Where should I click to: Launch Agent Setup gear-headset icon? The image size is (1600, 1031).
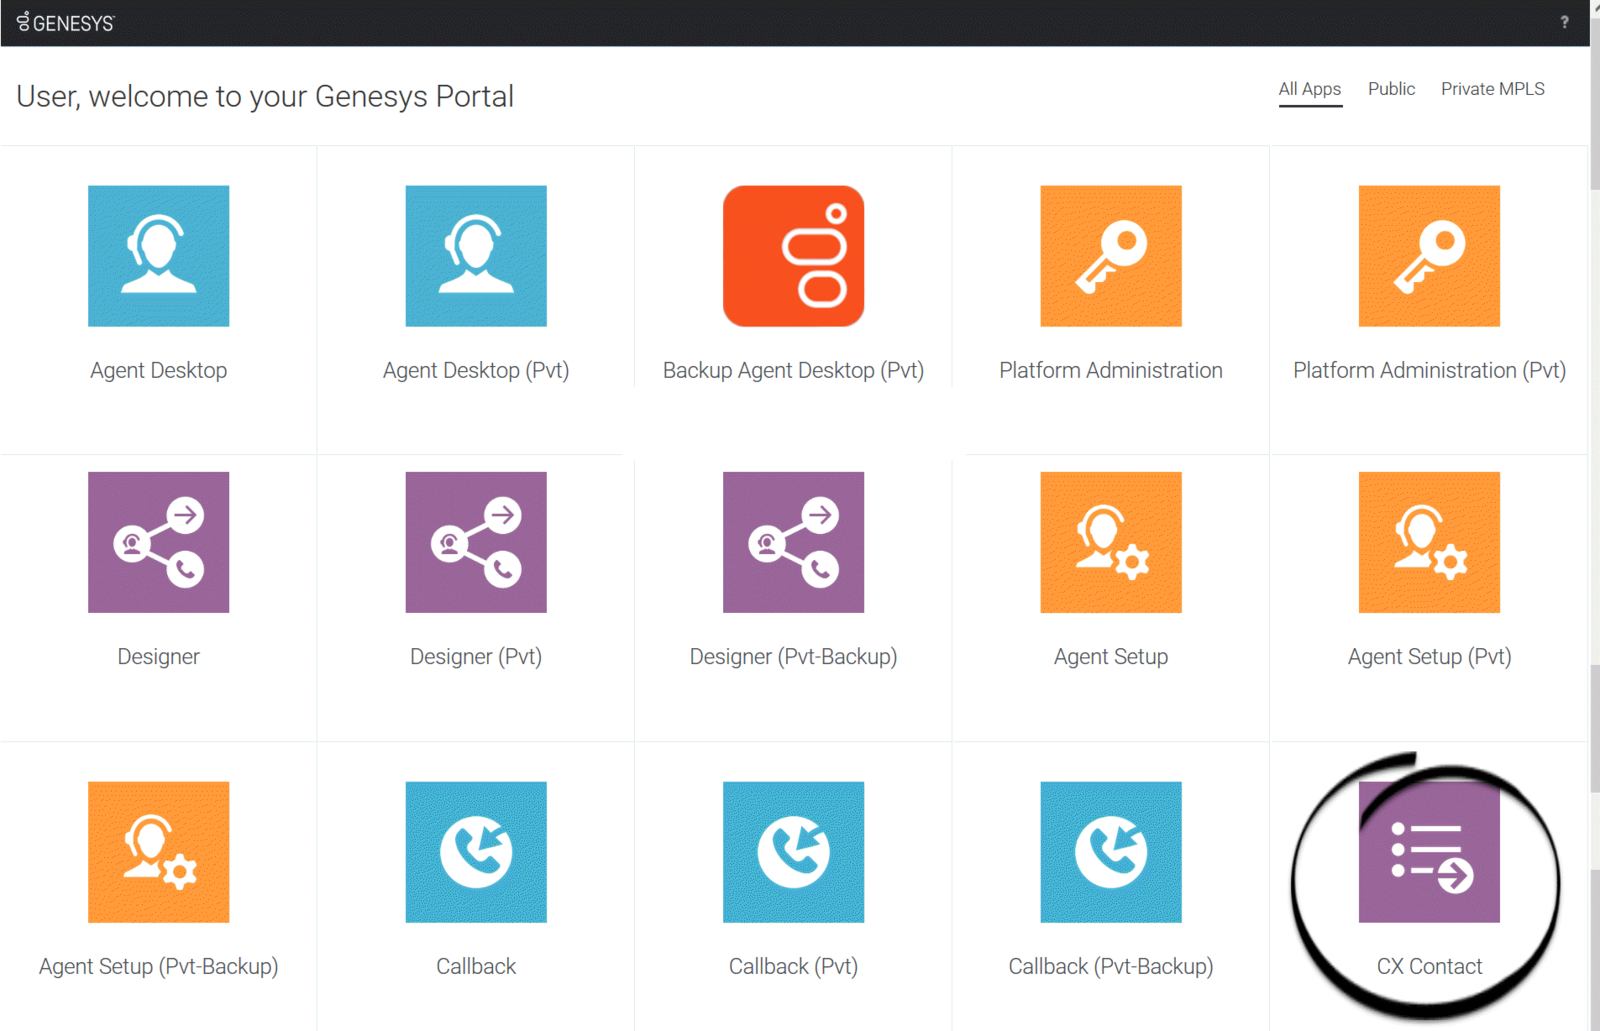point(1111,542)
